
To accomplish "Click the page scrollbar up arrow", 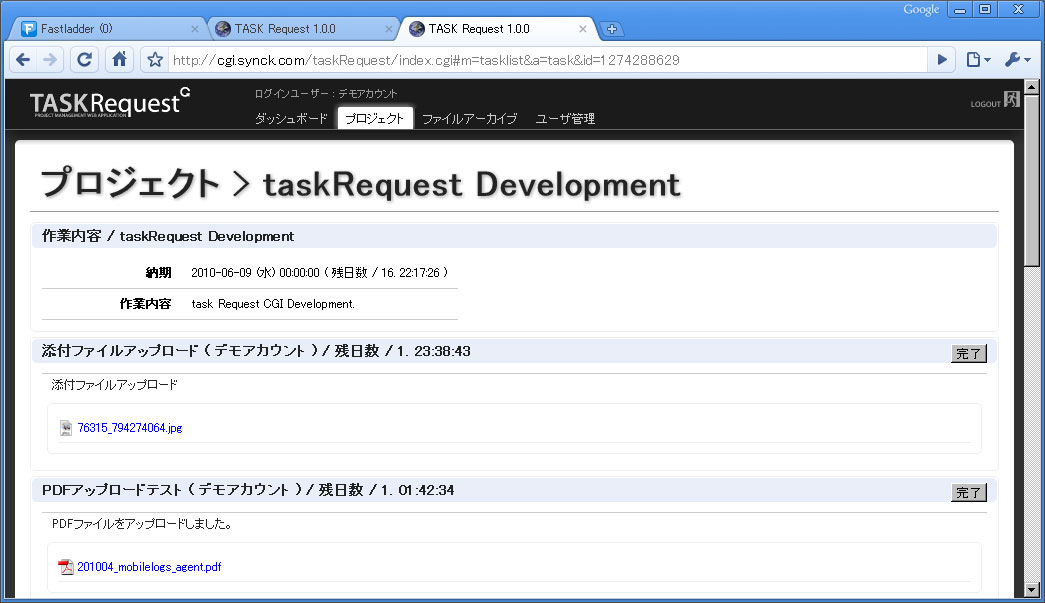I will click(x=1032, y=87).
